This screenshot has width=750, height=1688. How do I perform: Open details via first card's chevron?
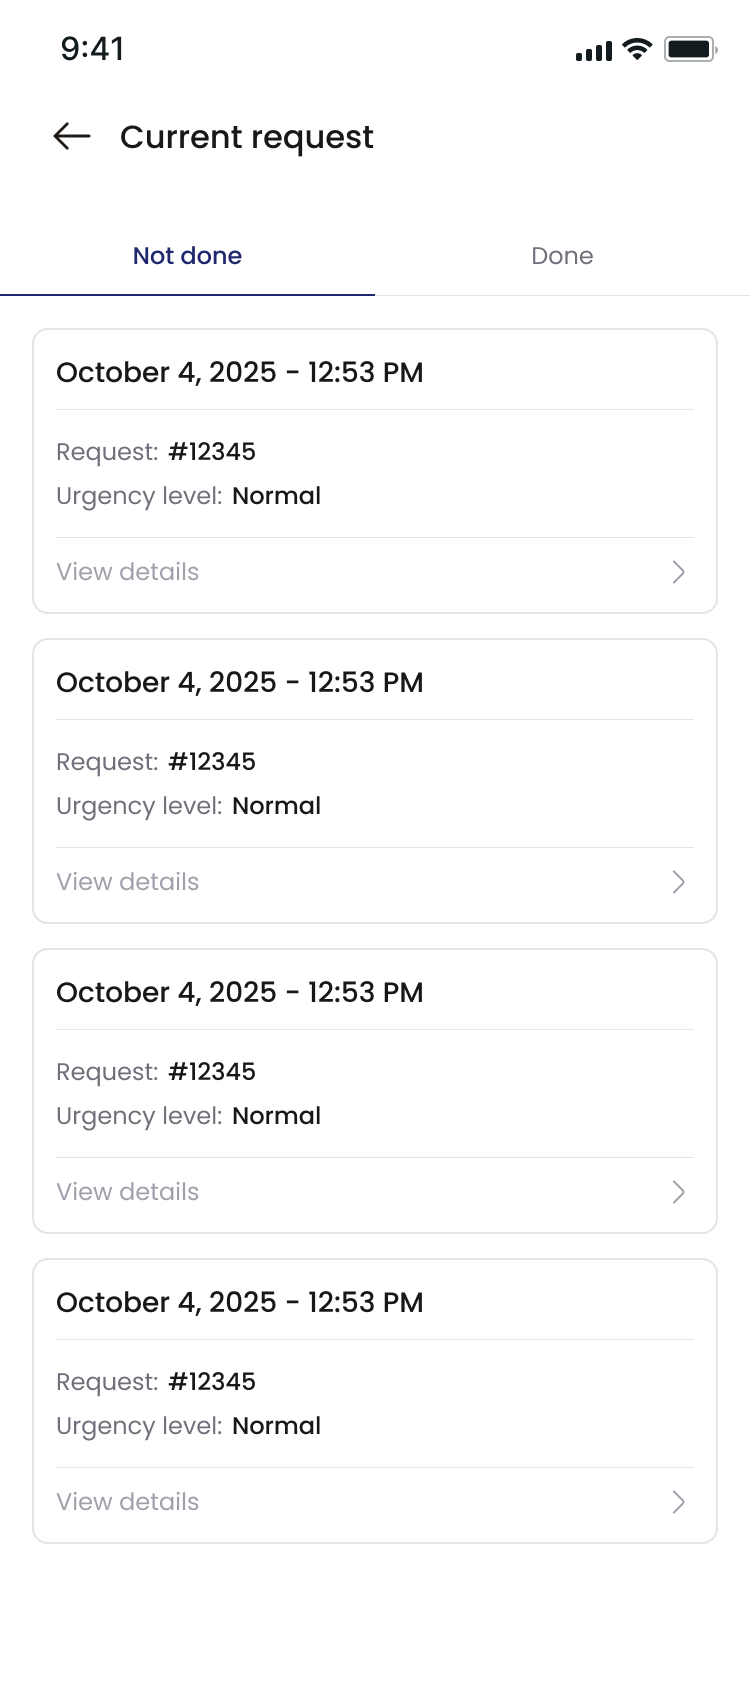click(678, 572)
